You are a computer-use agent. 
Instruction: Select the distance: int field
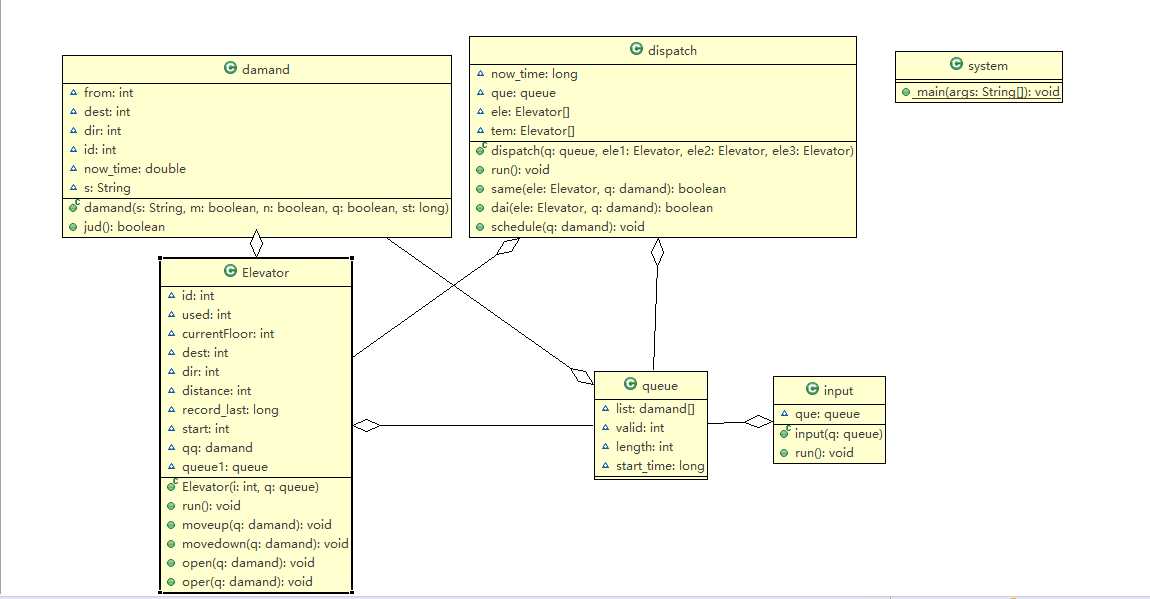pos(216,391)
